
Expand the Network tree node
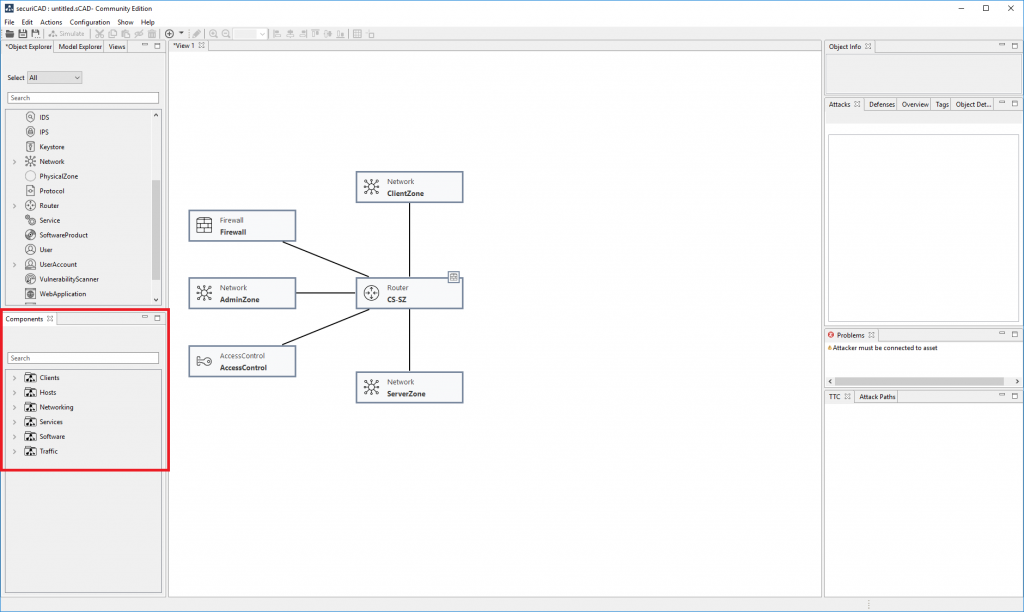pos(14,161)
